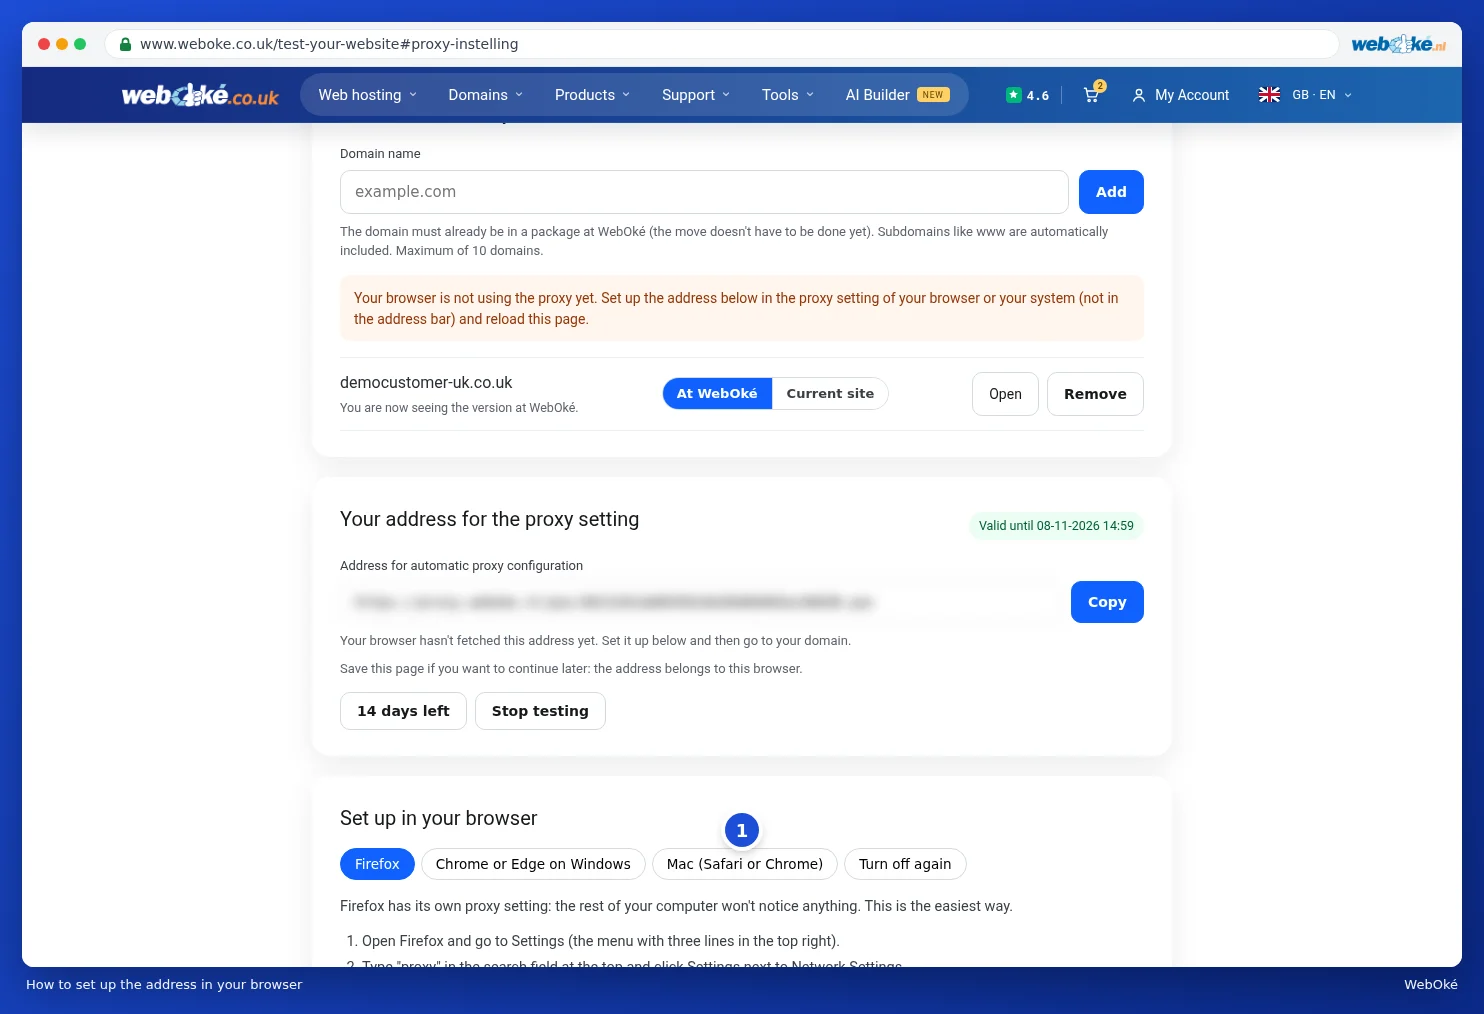Switch the domain view to At WebOké
1484x1014 pixels.
tap(717, 394)
